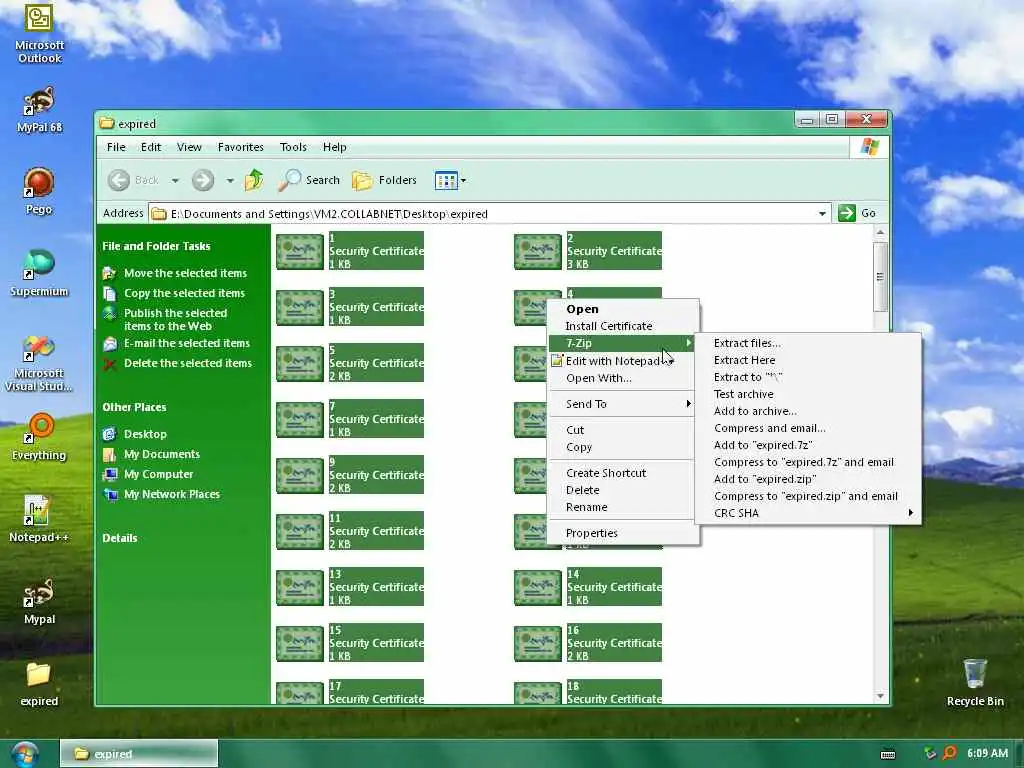Image resolution: width=1024 pixels, height=768 pixels.
Task: Launch MyPal 68 desktop shortcut
Action: pos(39,109)
